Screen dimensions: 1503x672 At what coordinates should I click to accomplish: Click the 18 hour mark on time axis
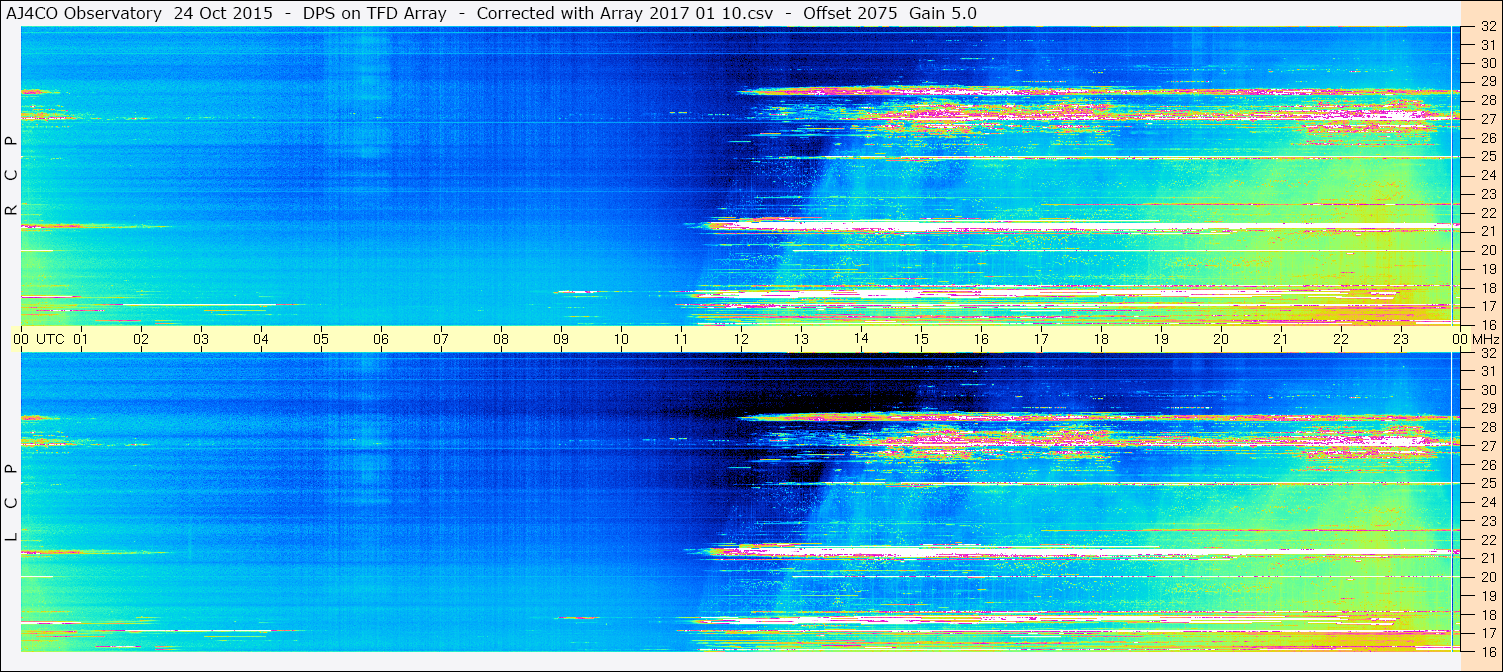pyautogui.click(x=1101, y=339)
